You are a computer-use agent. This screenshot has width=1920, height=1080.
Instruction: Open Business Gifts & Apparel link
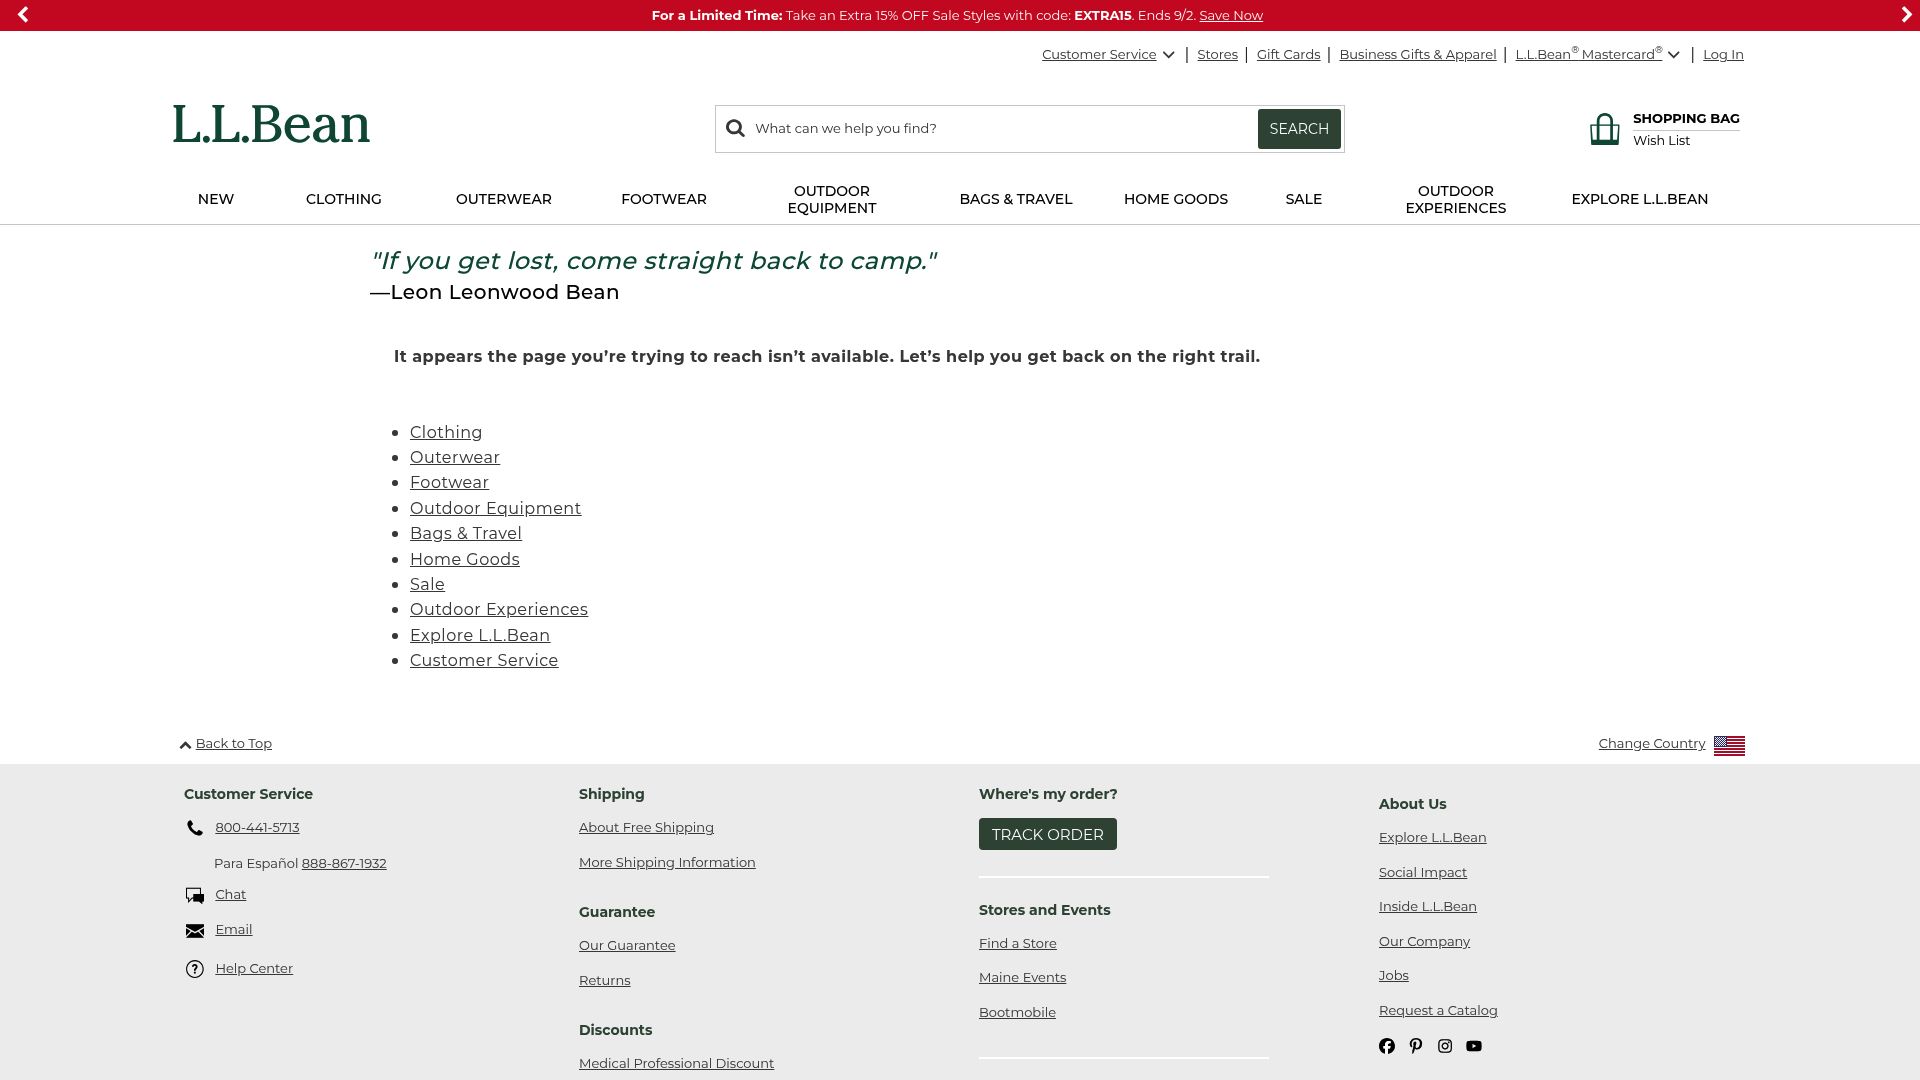[x=1418, y=55]
